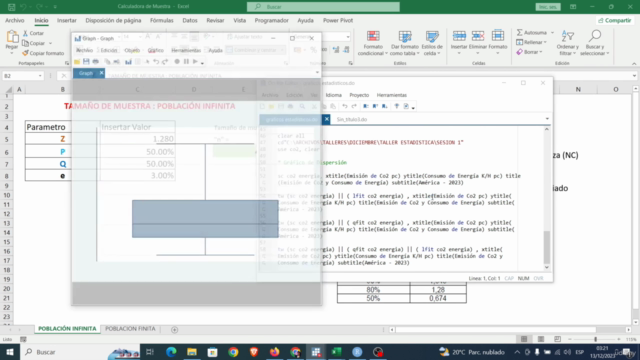Click the print icon in Graph window toolbar
This screenshot has width=640, height=360.
coord(96,62)
